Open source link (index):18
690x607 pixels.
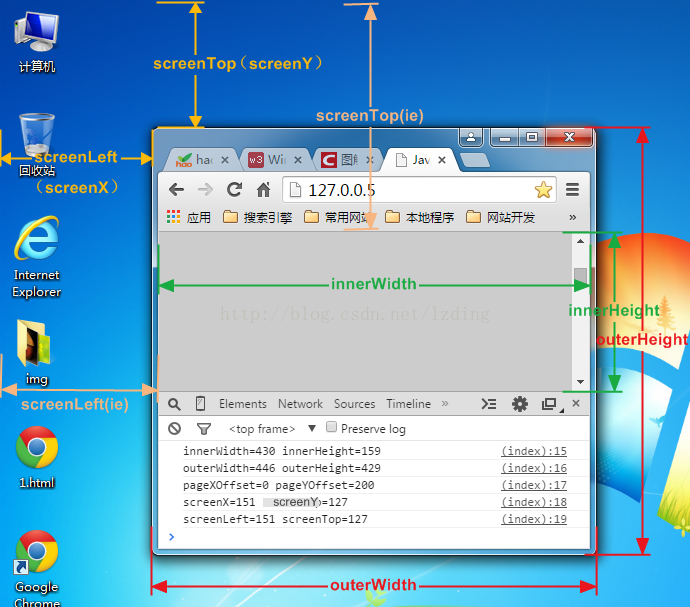534,502
